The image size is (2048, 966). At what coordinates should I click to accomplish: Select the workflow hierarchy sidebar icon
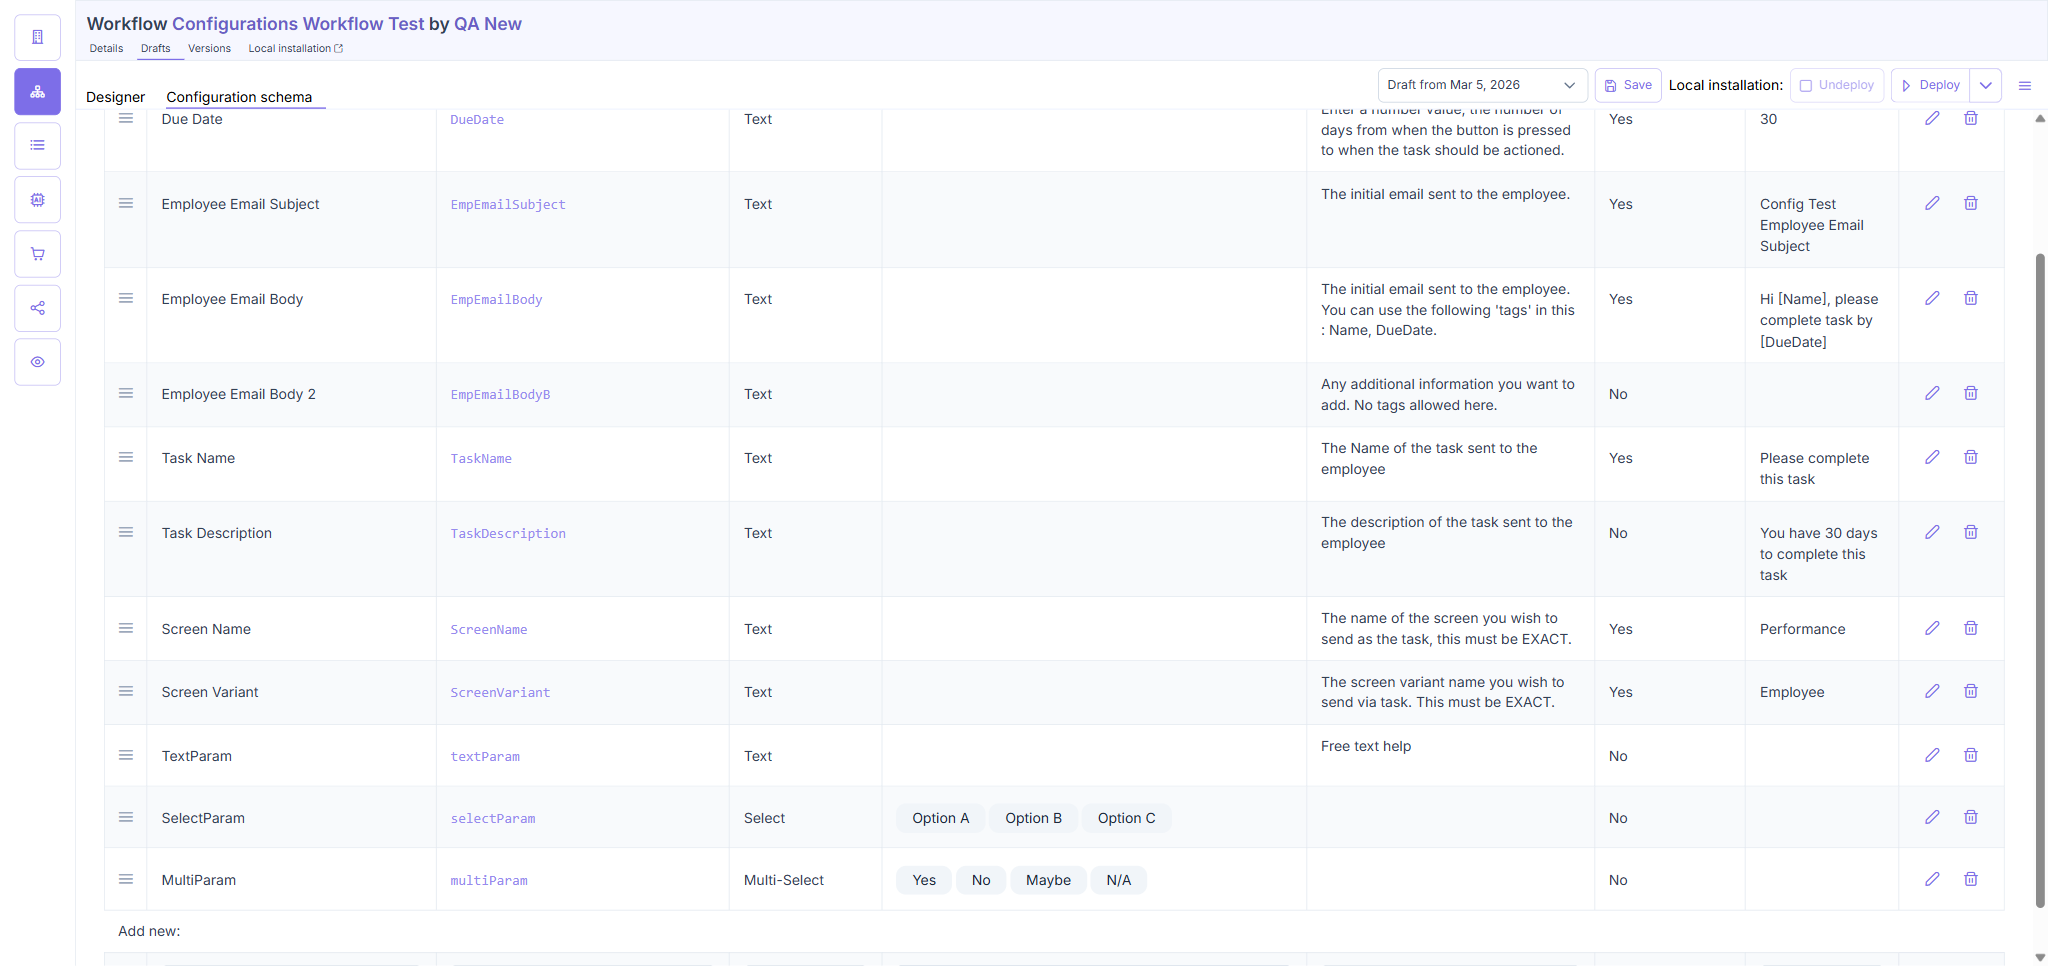(x=38, y=92)
